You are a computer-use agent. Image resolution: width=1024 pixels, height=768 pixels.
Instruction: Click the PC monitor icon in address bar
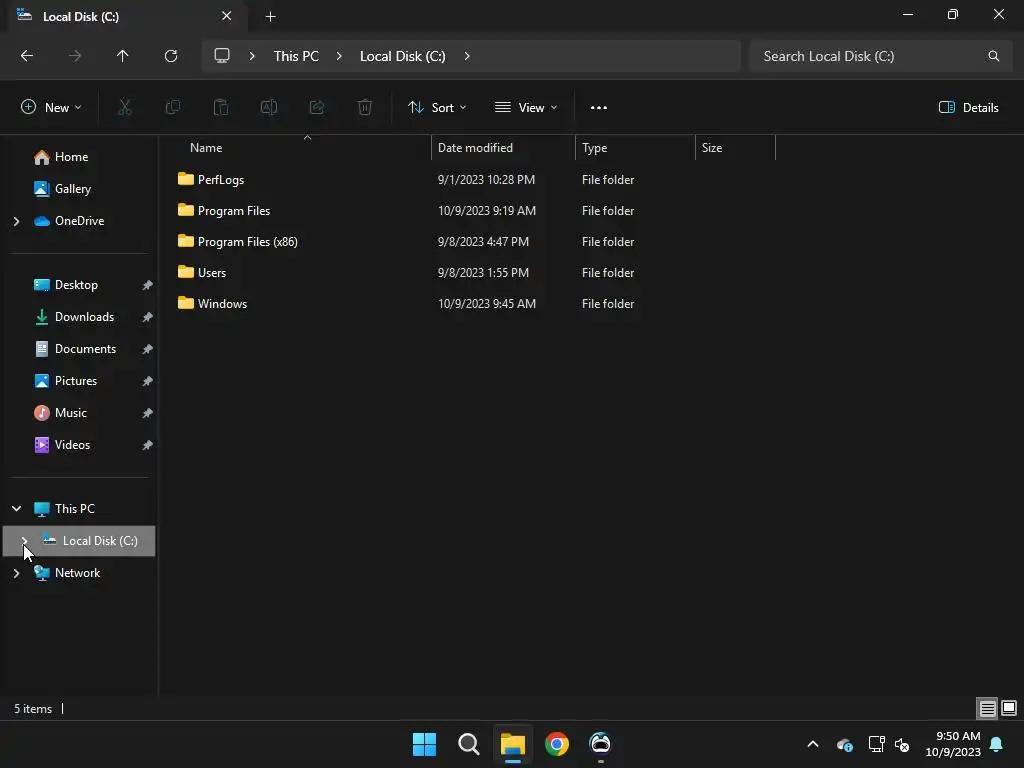(x=222, y=56)
